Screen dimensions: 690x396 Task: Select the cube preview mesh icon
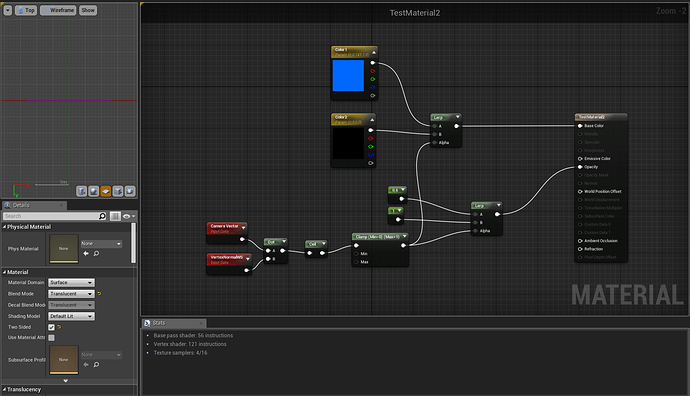click(x=118, y=191)
